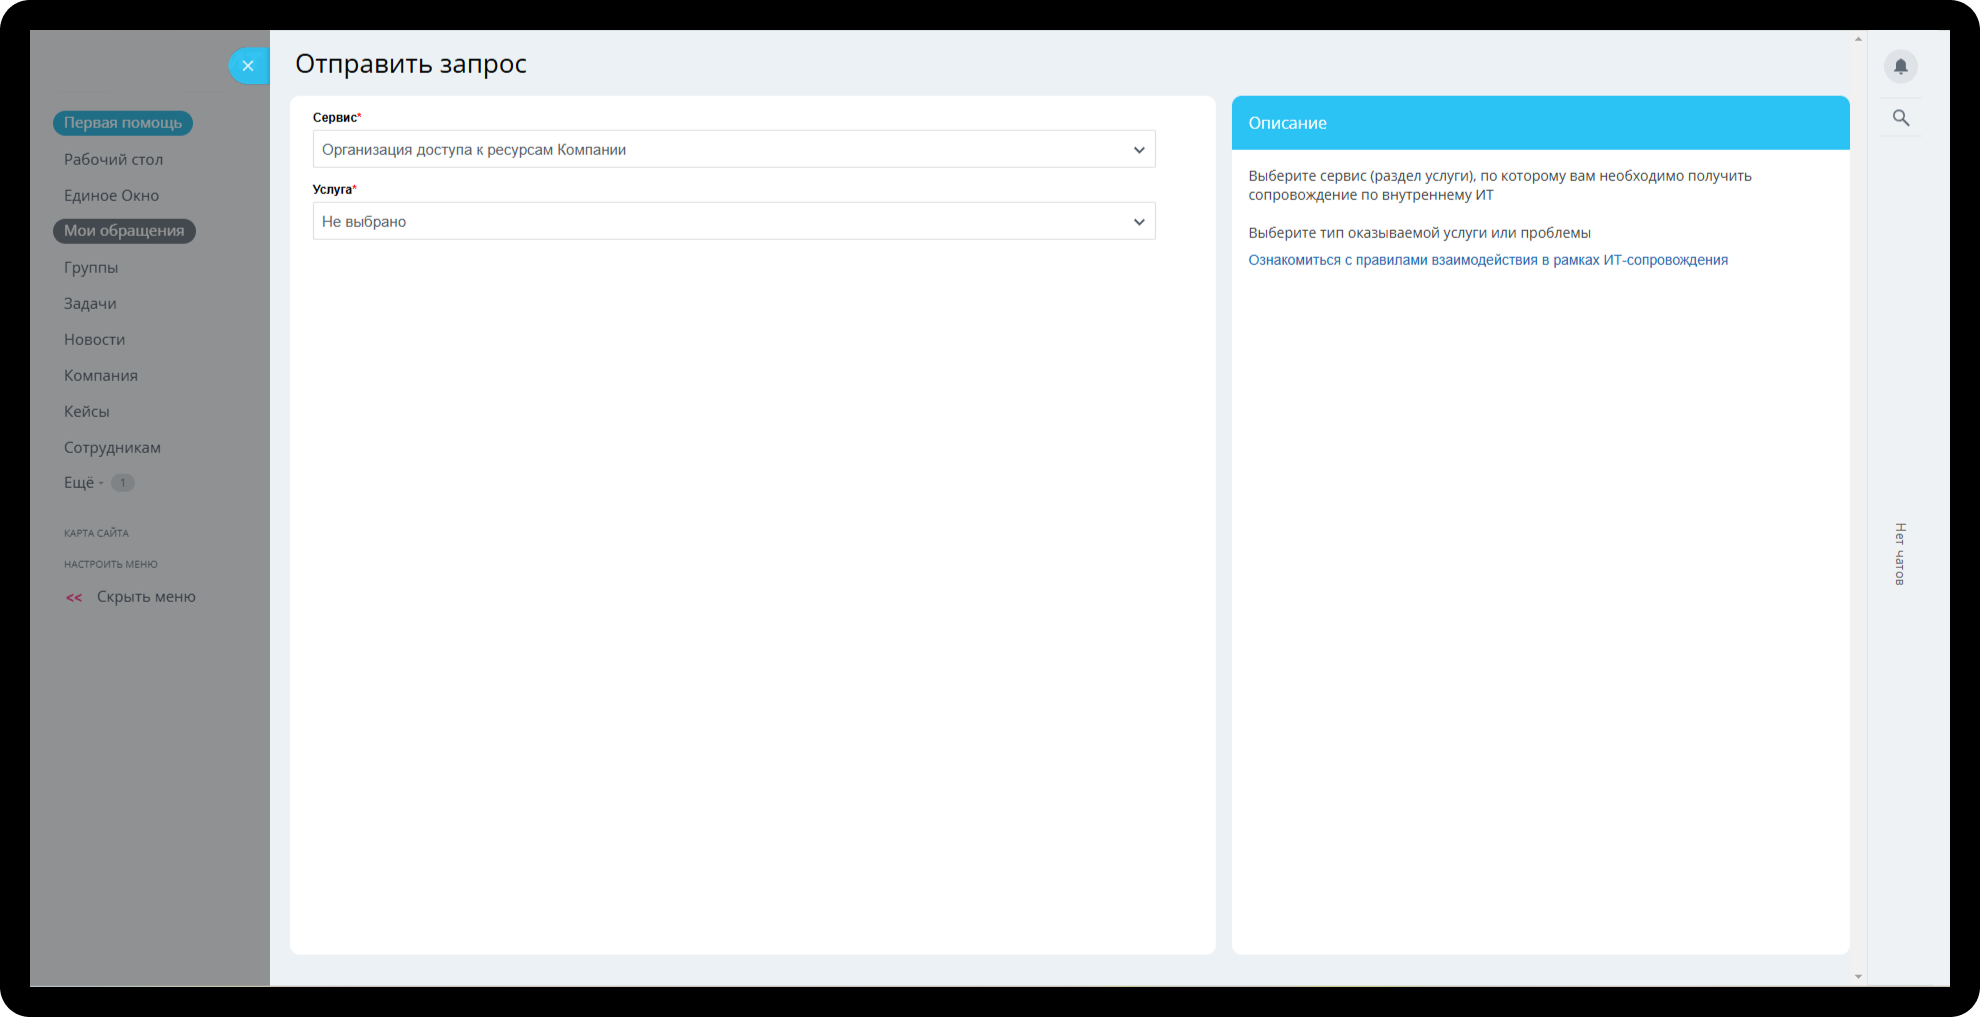Go to Рабочий стол
The image size is (1980, 1017).
113,160
